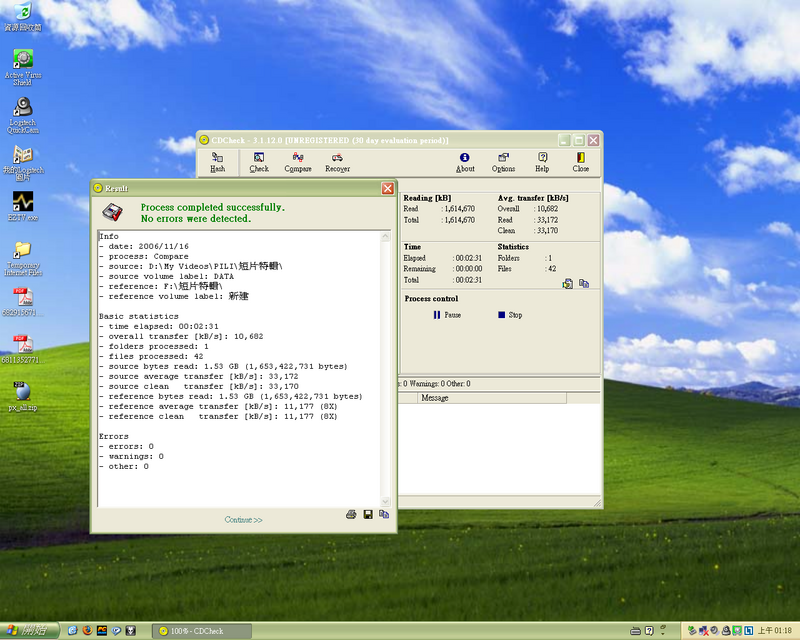Click Continue >> in Result dialog
Screen dimensions: 800x640
(x=243, y=520)
